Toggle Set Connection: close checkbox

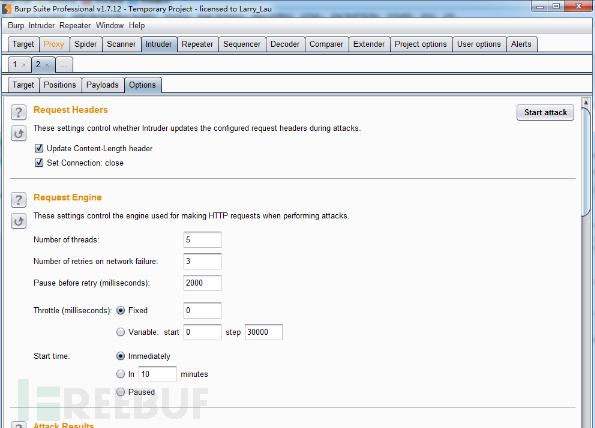point(39,163)
